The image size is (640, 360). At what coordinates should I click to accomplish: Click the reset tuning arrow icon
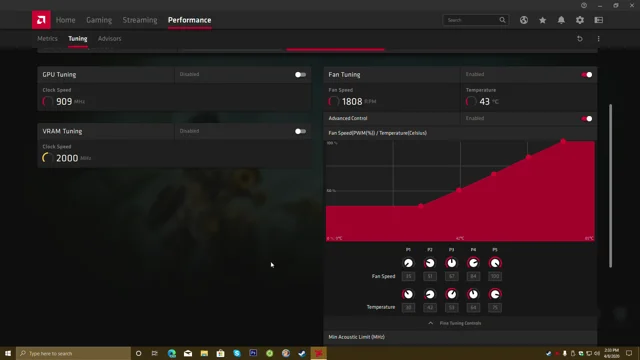pos(580,38)
